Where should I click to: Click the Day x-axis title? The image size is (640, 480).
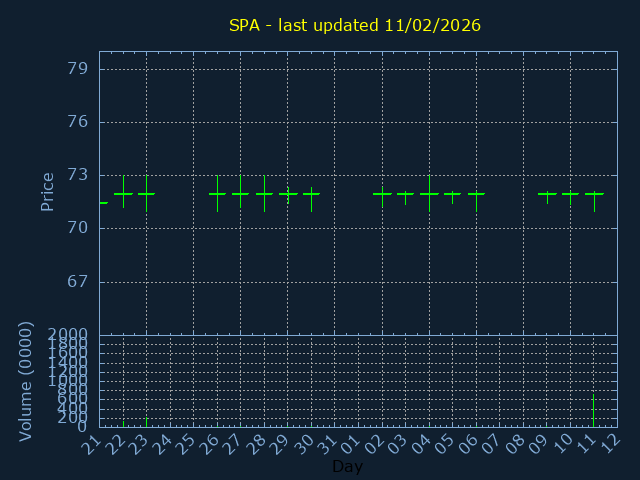pyautogui.click(x=347, y=467)
